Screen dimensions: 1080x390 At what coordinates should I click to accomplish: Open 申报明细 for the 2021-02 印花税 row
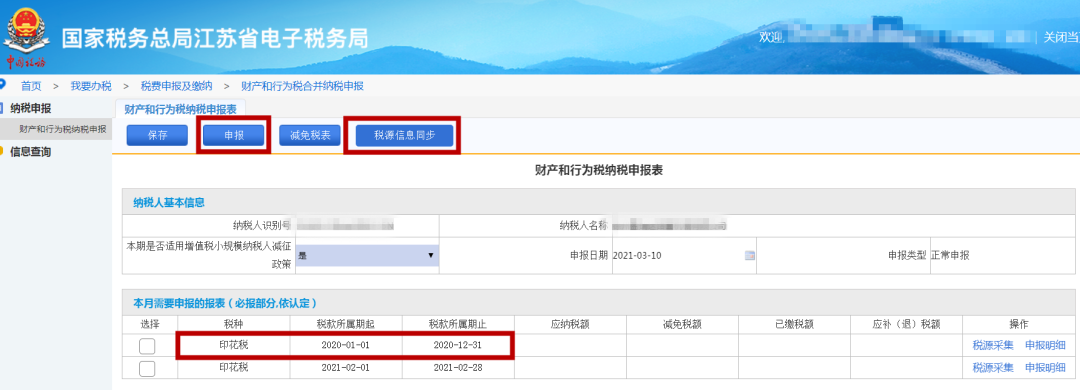pos(1046,368)
